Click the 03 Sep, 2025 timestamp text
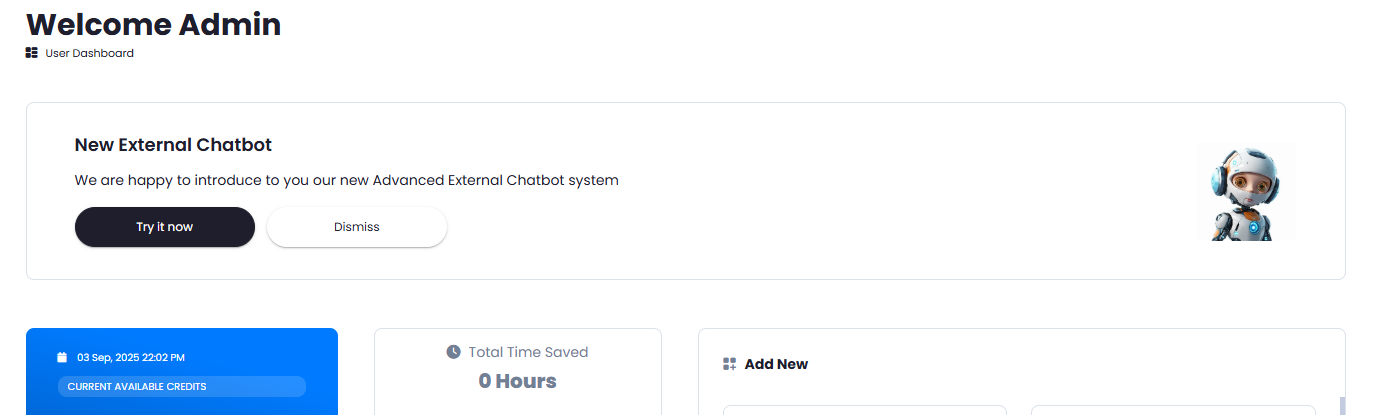The height and width of the screenshot is (415, 1378). pos(131,357)
